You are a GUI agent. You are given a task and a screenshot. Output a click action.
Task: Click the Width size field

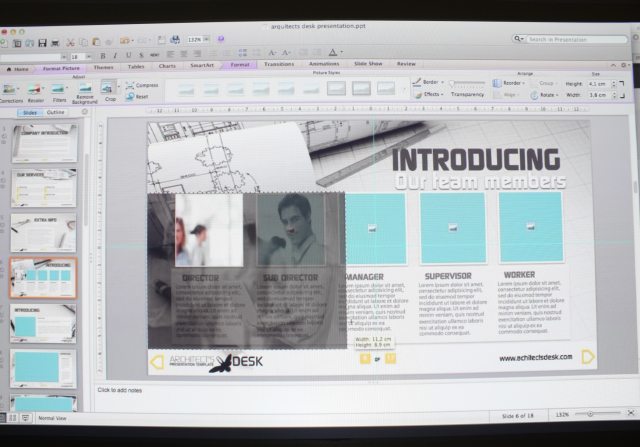pos(598,95)
